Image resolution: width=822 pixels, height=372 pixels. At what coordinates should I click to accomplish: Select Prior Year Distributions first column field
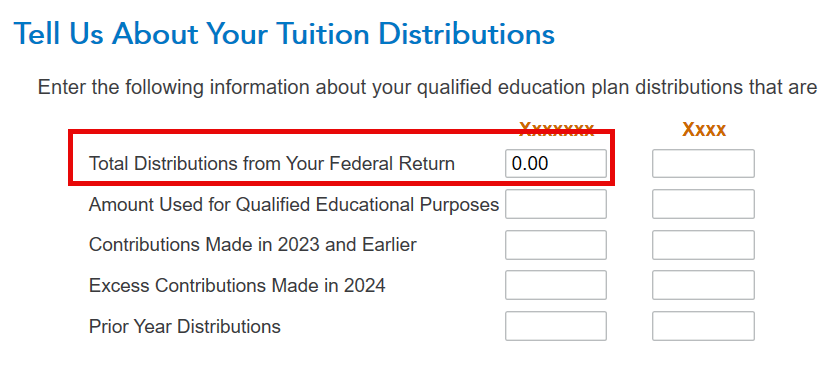pyautogui.click(x=556, y=326)
